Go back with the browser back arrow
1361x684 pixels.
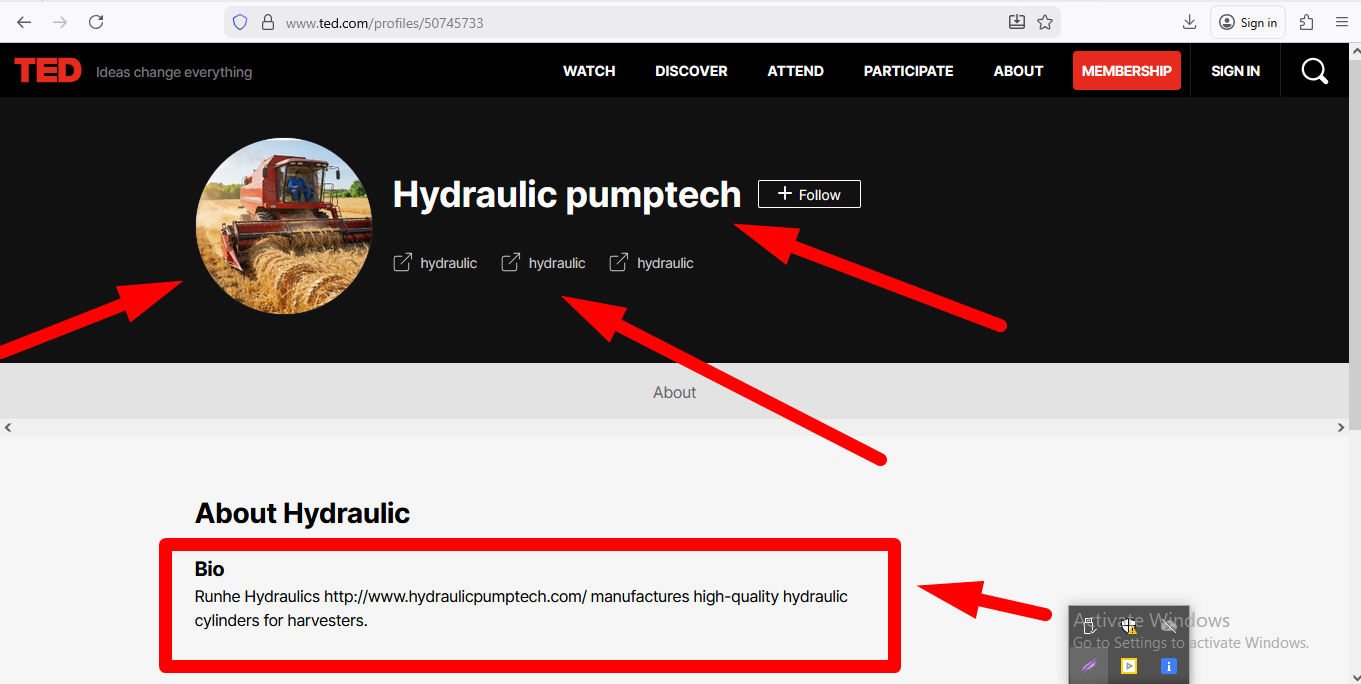pos(24,22)
